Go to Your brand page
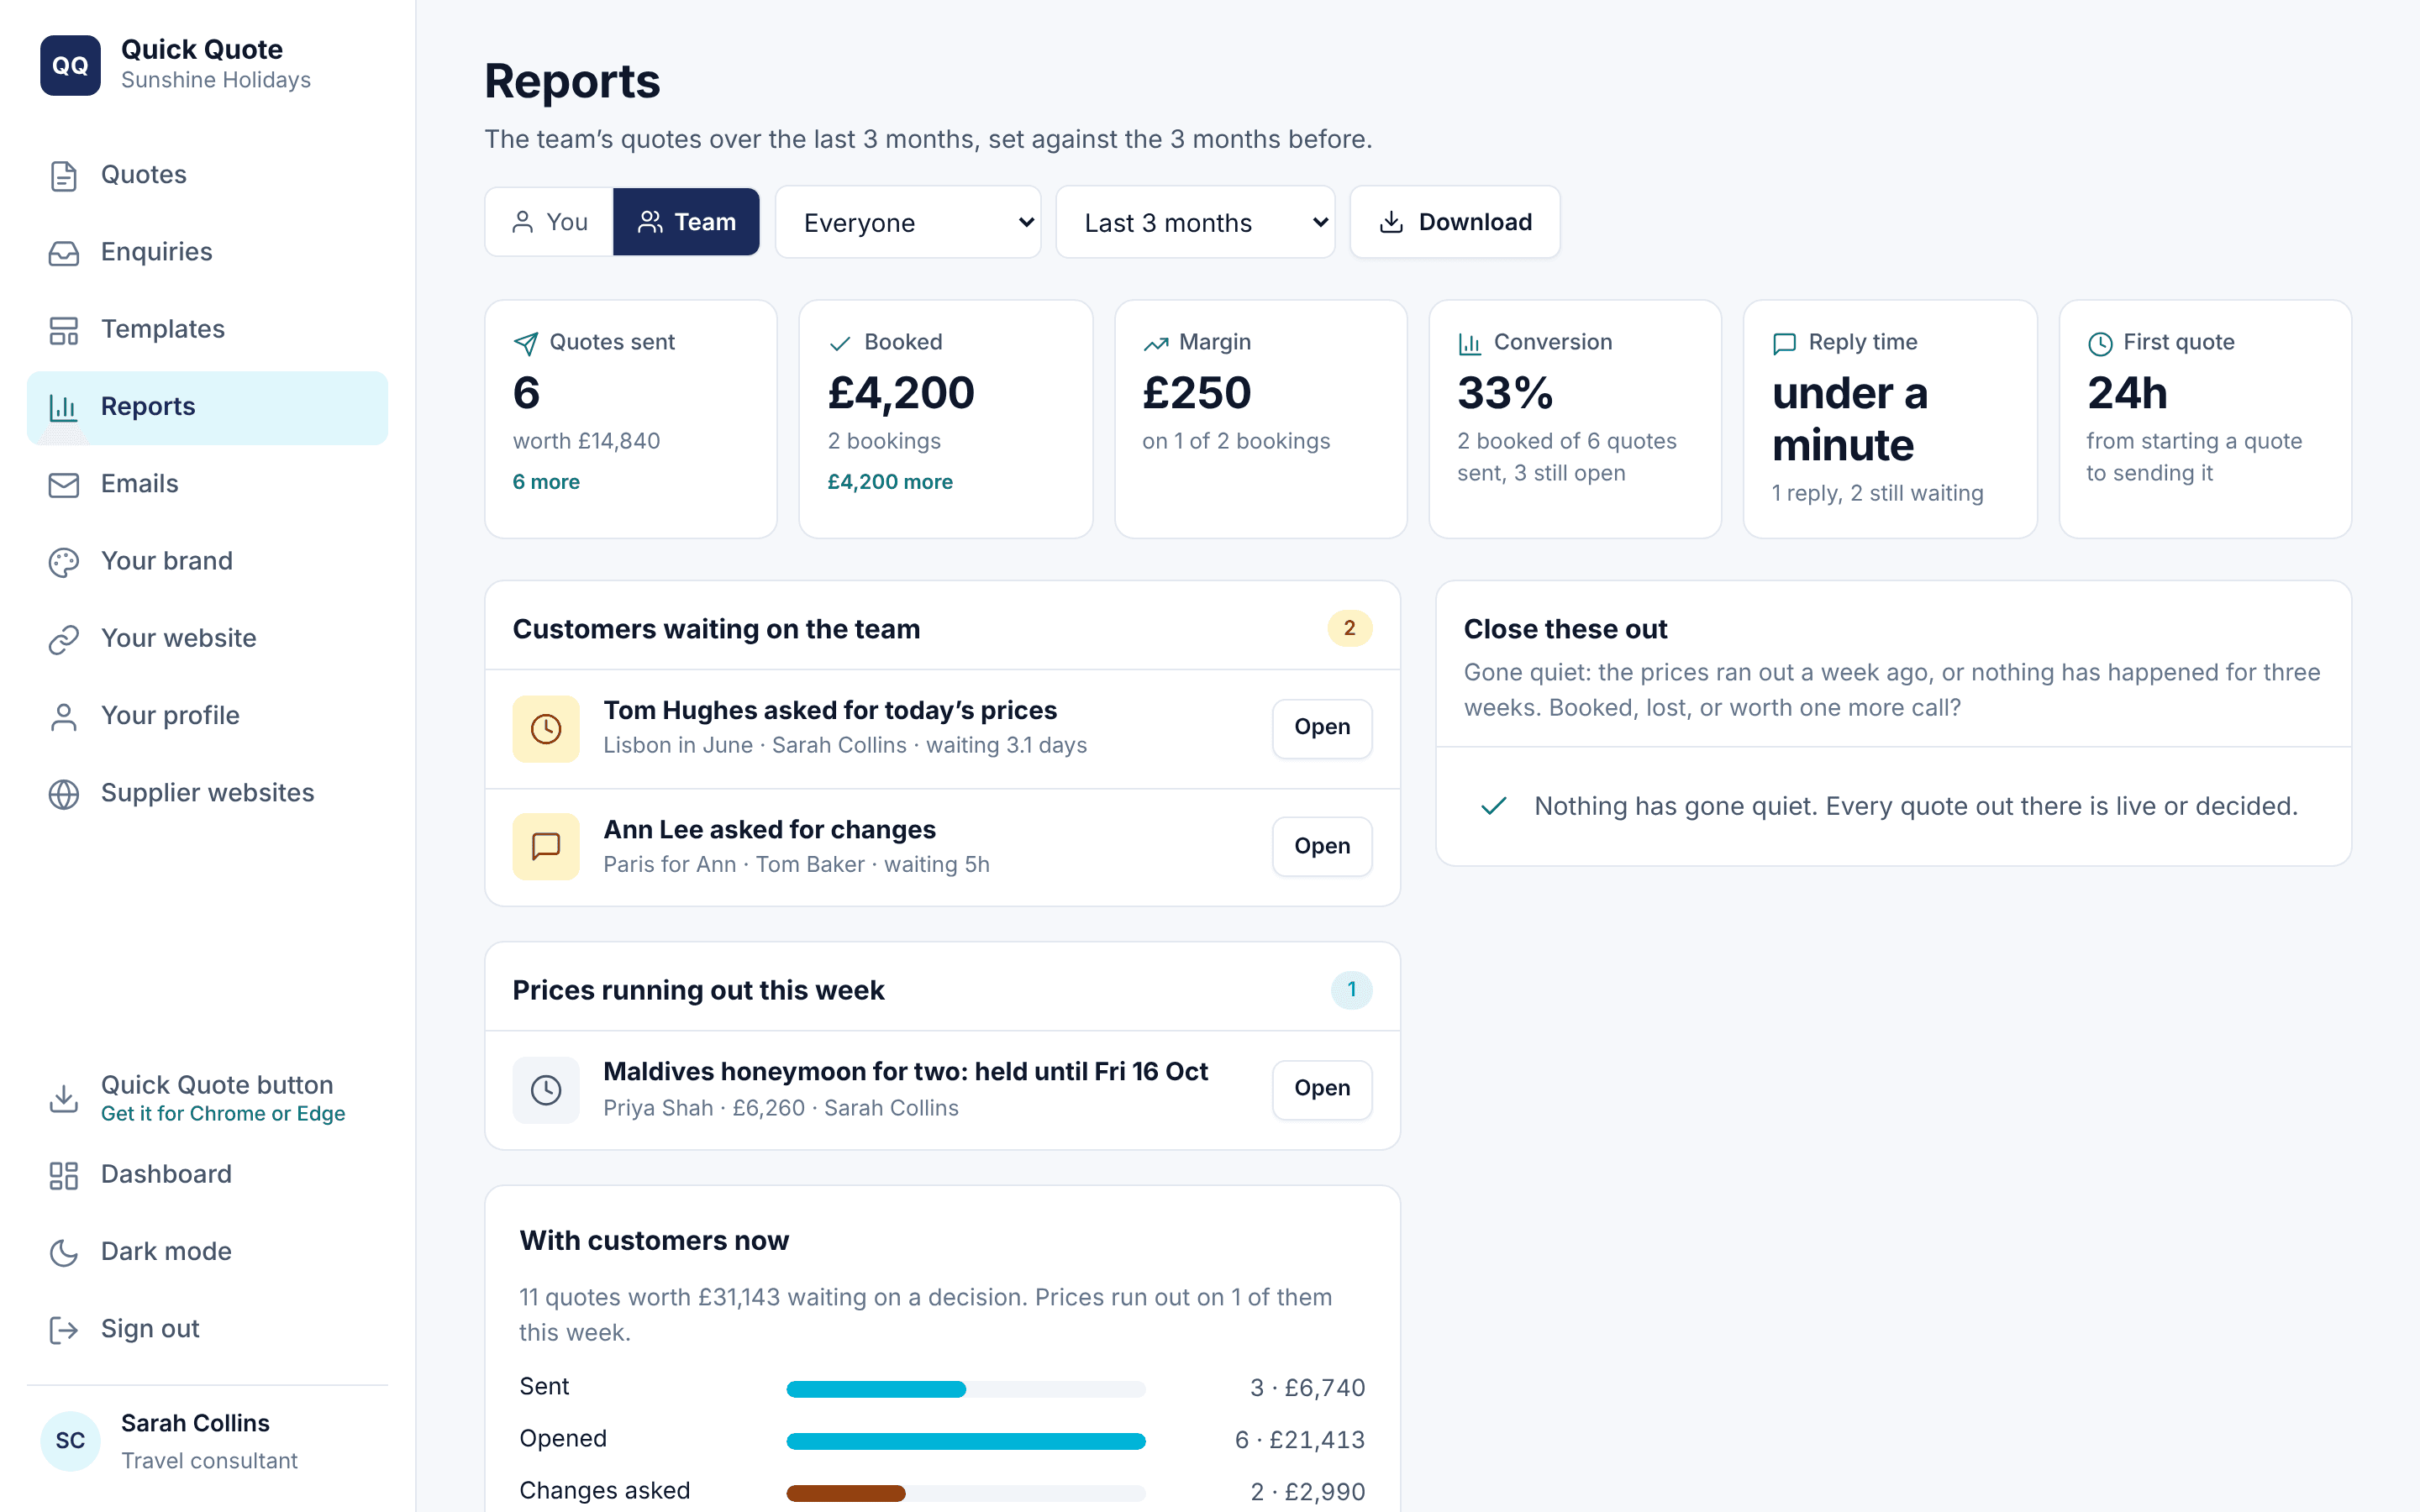The width and height of the screenshot is (2420, 1512). click(x=207, y=561)
